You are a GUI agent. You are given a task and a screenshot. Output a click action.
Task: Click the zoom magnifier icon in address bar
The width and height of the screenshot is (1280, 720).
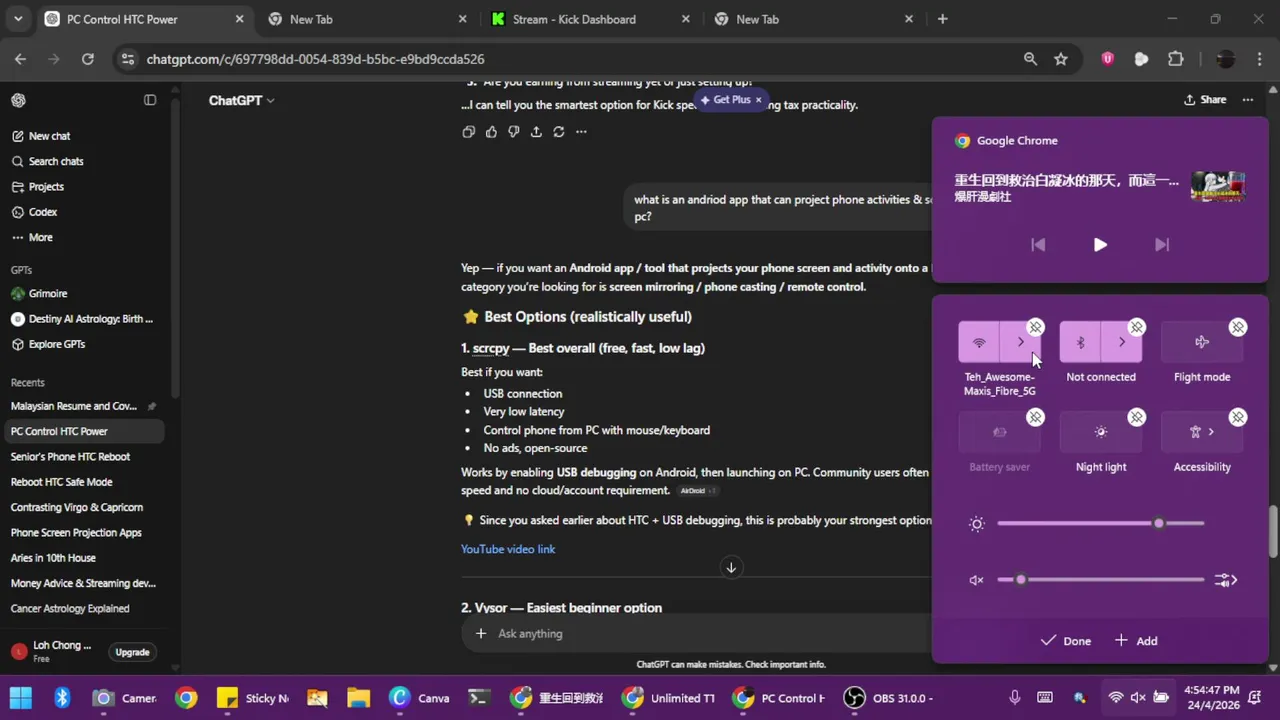point(1030,59)
